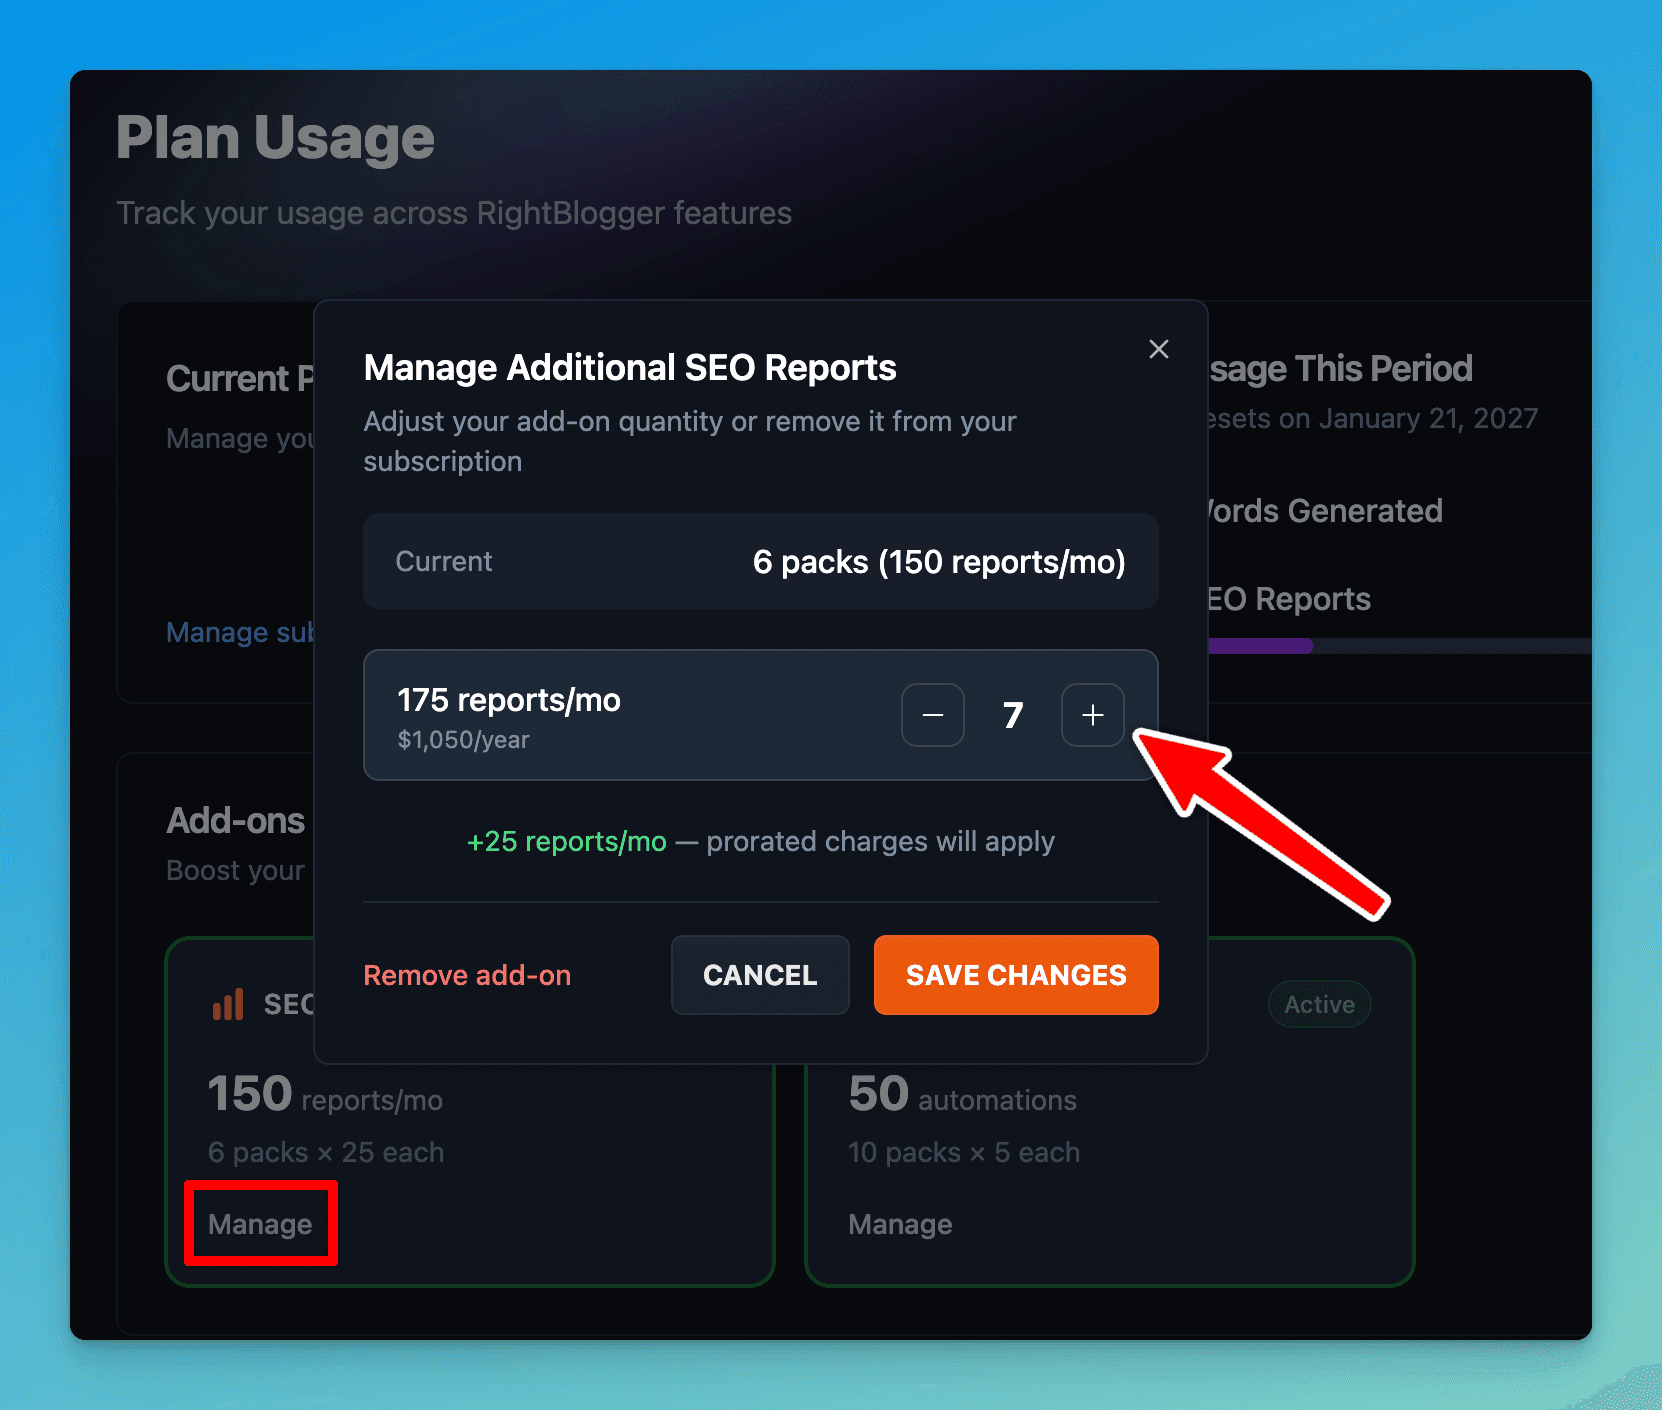Viewport: 1662px width, 1410px height.
Task: Increase pack quantity with the plus button
Action: click(x=1092, y=714)
